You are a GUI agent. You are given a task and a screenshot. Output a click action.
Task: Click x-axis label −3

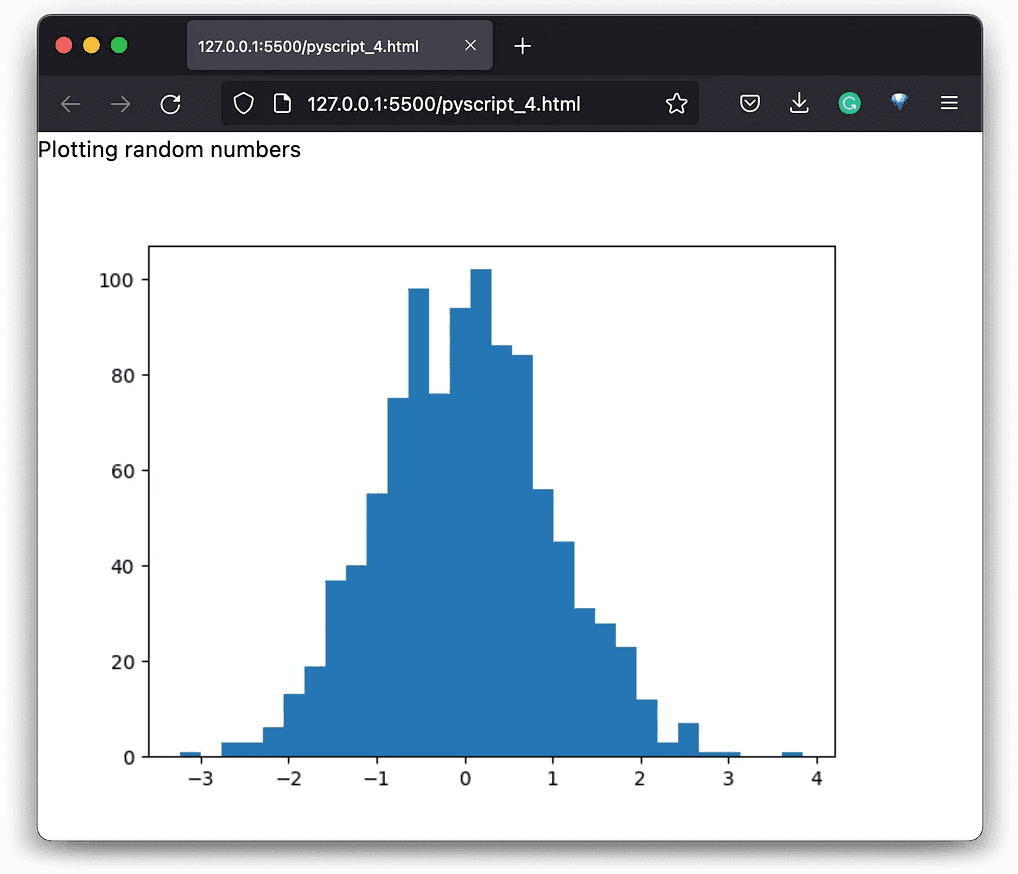201,779
